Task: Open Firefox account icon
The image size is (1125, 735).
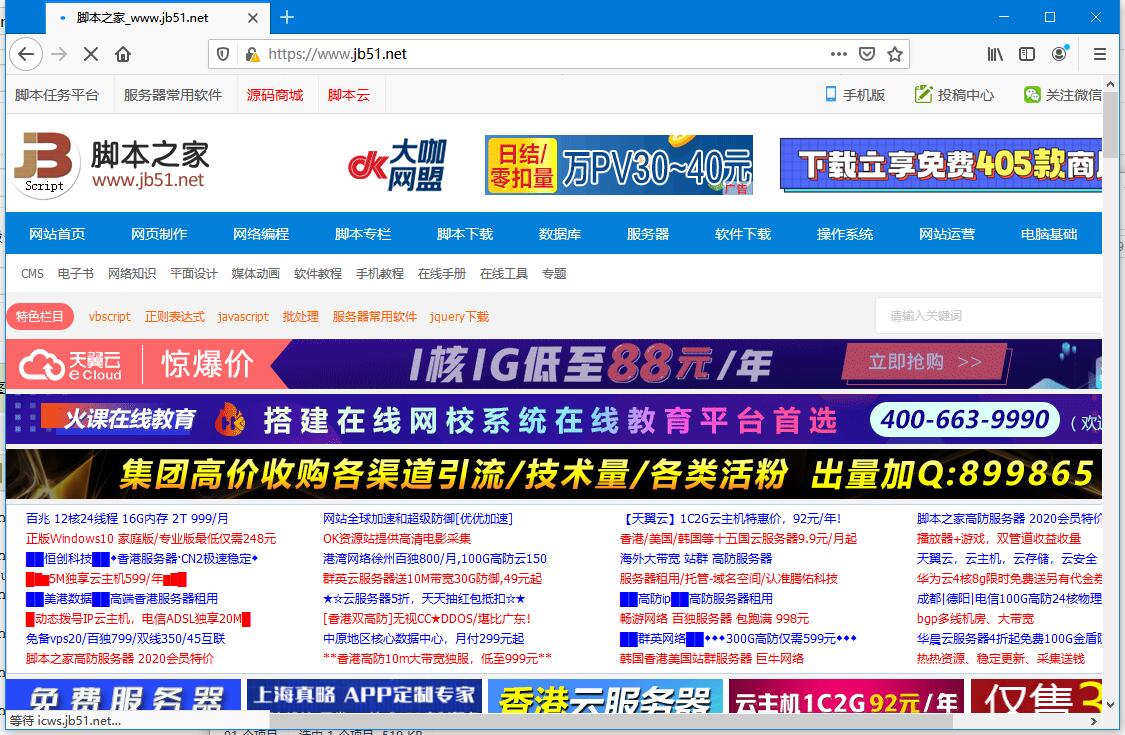Action: (1060, 54)
